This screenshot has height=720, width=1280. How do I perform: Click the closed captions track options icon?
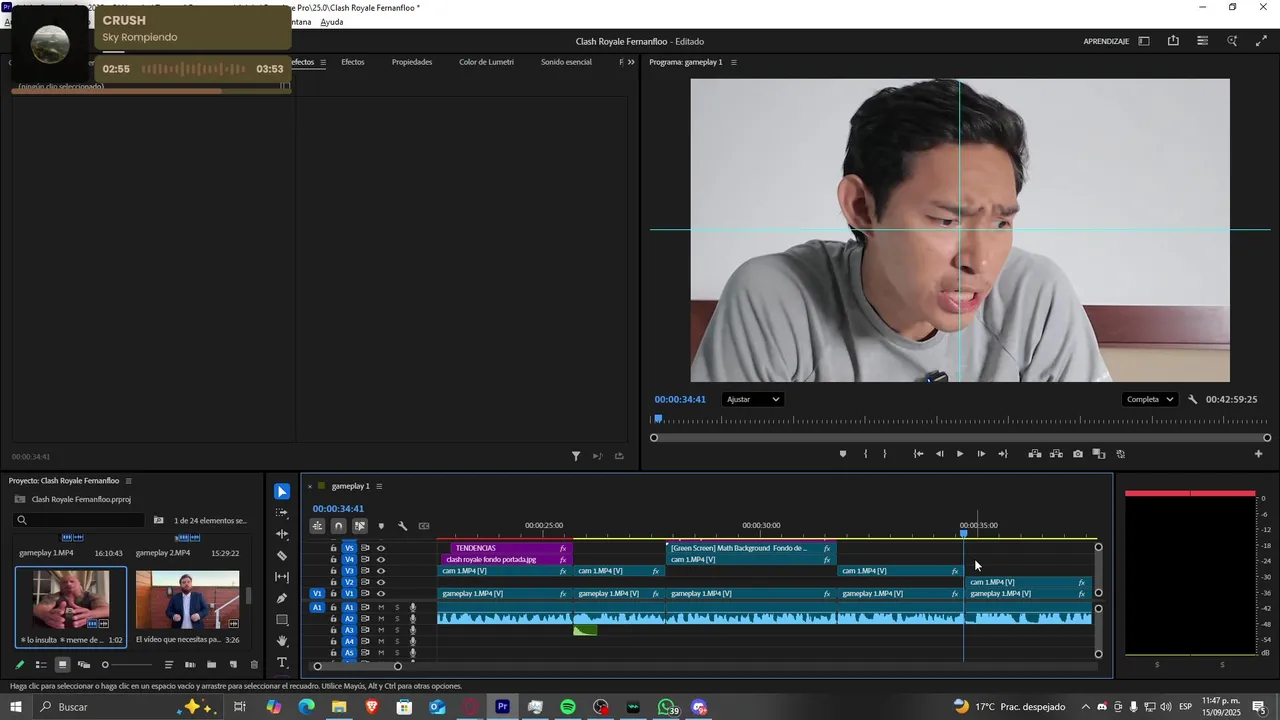(424, 526)
